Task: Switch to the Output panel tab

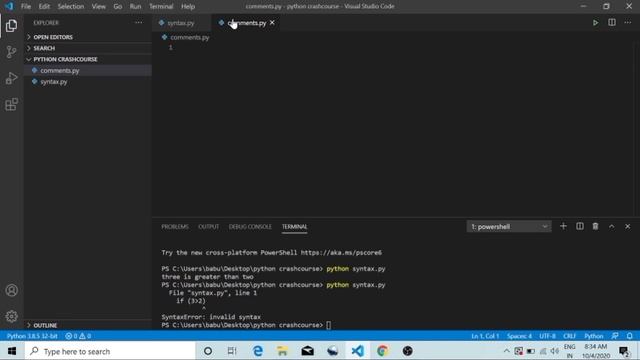Action: 209,227
